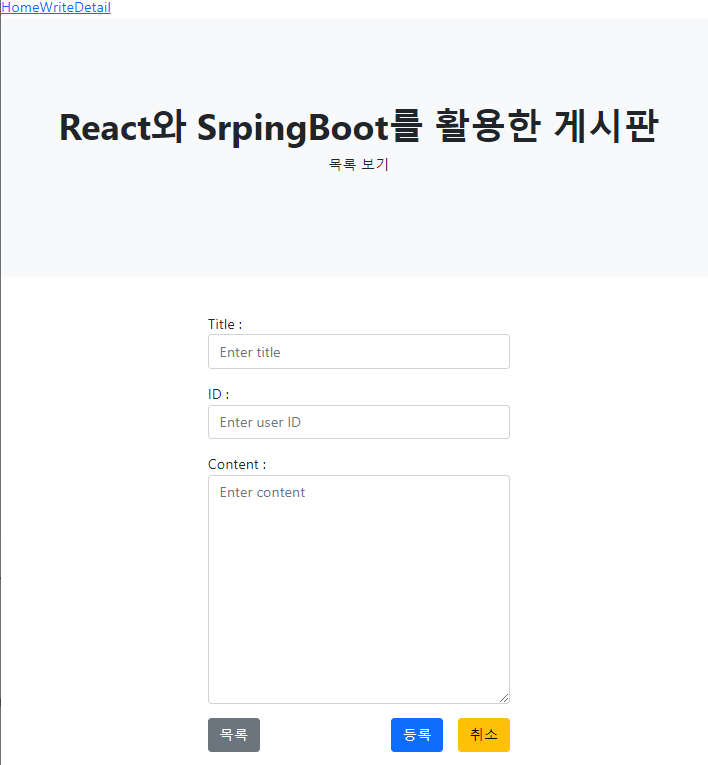Viewport: 708px width, 765px height.
Task: Click the Enter title input field
Action: click(359, 352)
